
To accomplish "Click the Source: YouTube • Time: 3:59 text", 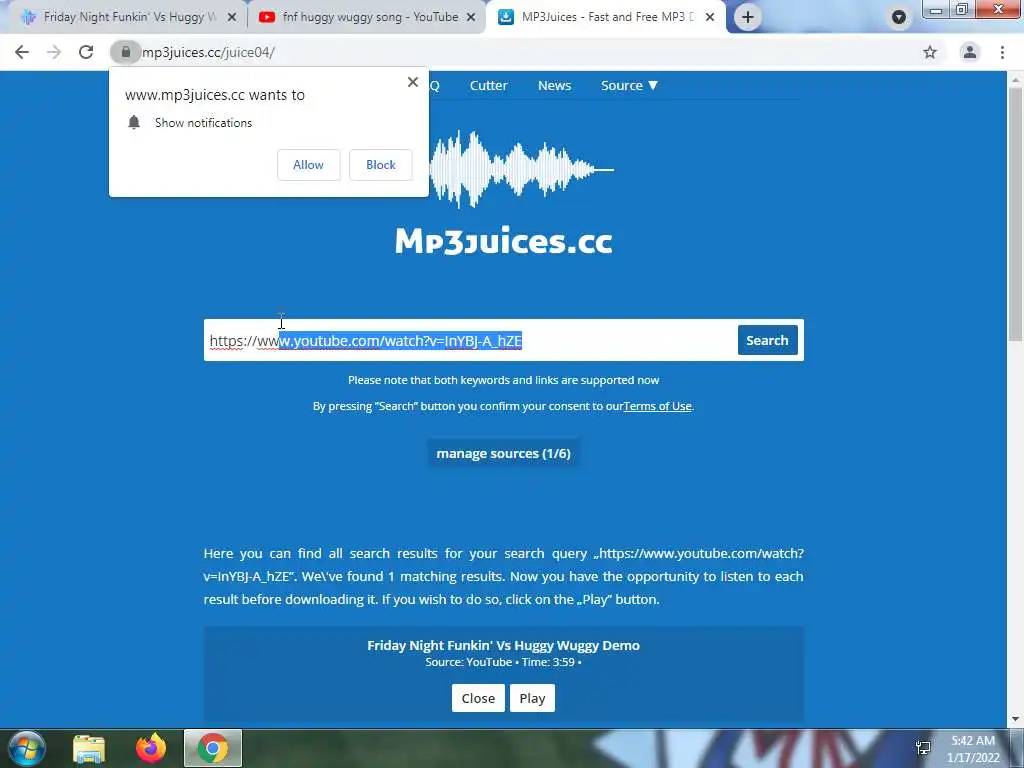I will pyautogui.click(x=504, y=662).
